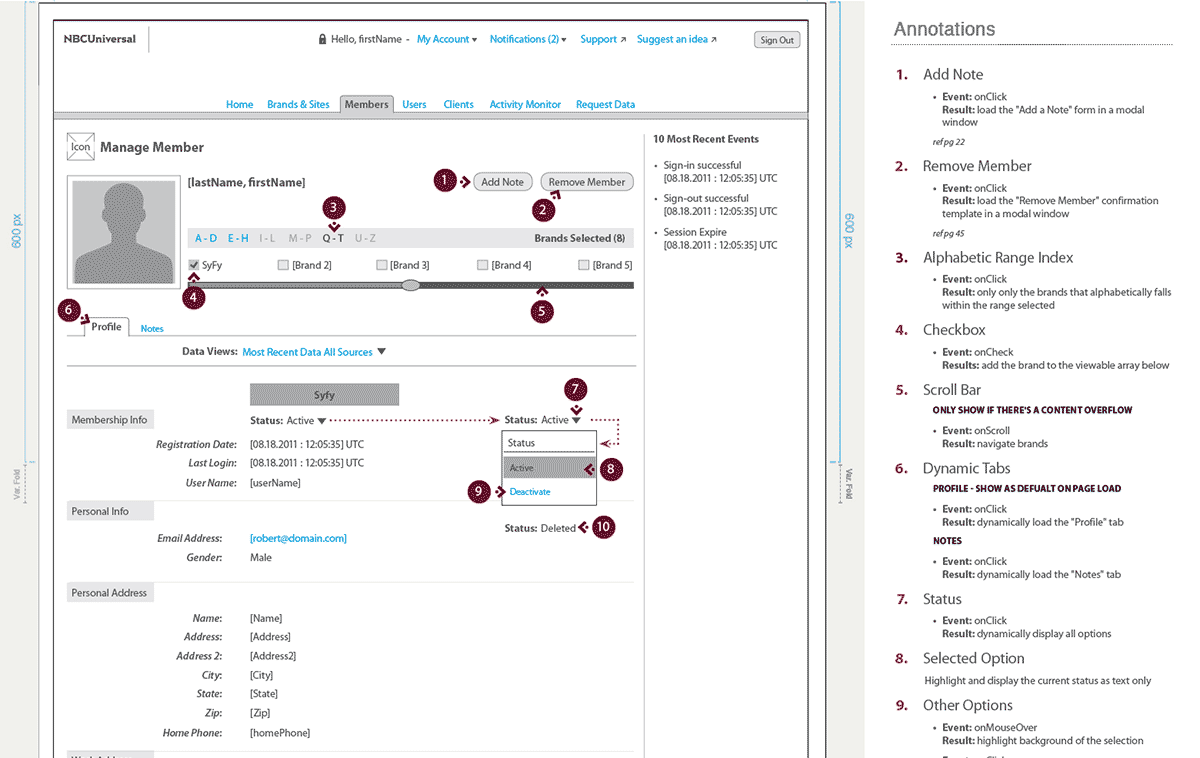Click the brands horizontal scroll bar handle

pyautogui.click(x=410, y=286)
